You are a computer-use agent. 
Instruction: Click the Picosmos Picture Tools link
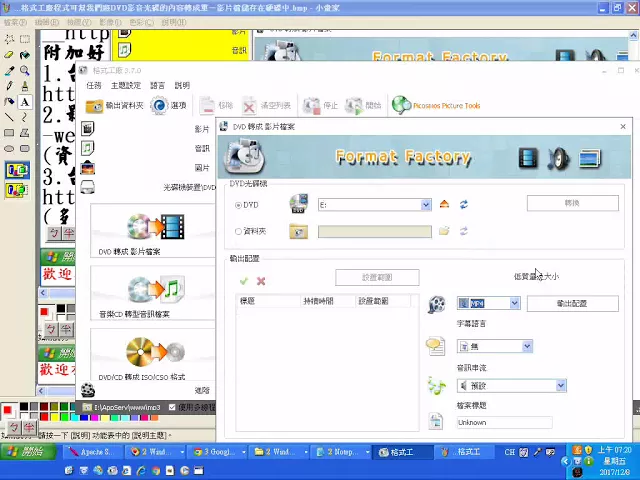[x=436, y=106]
